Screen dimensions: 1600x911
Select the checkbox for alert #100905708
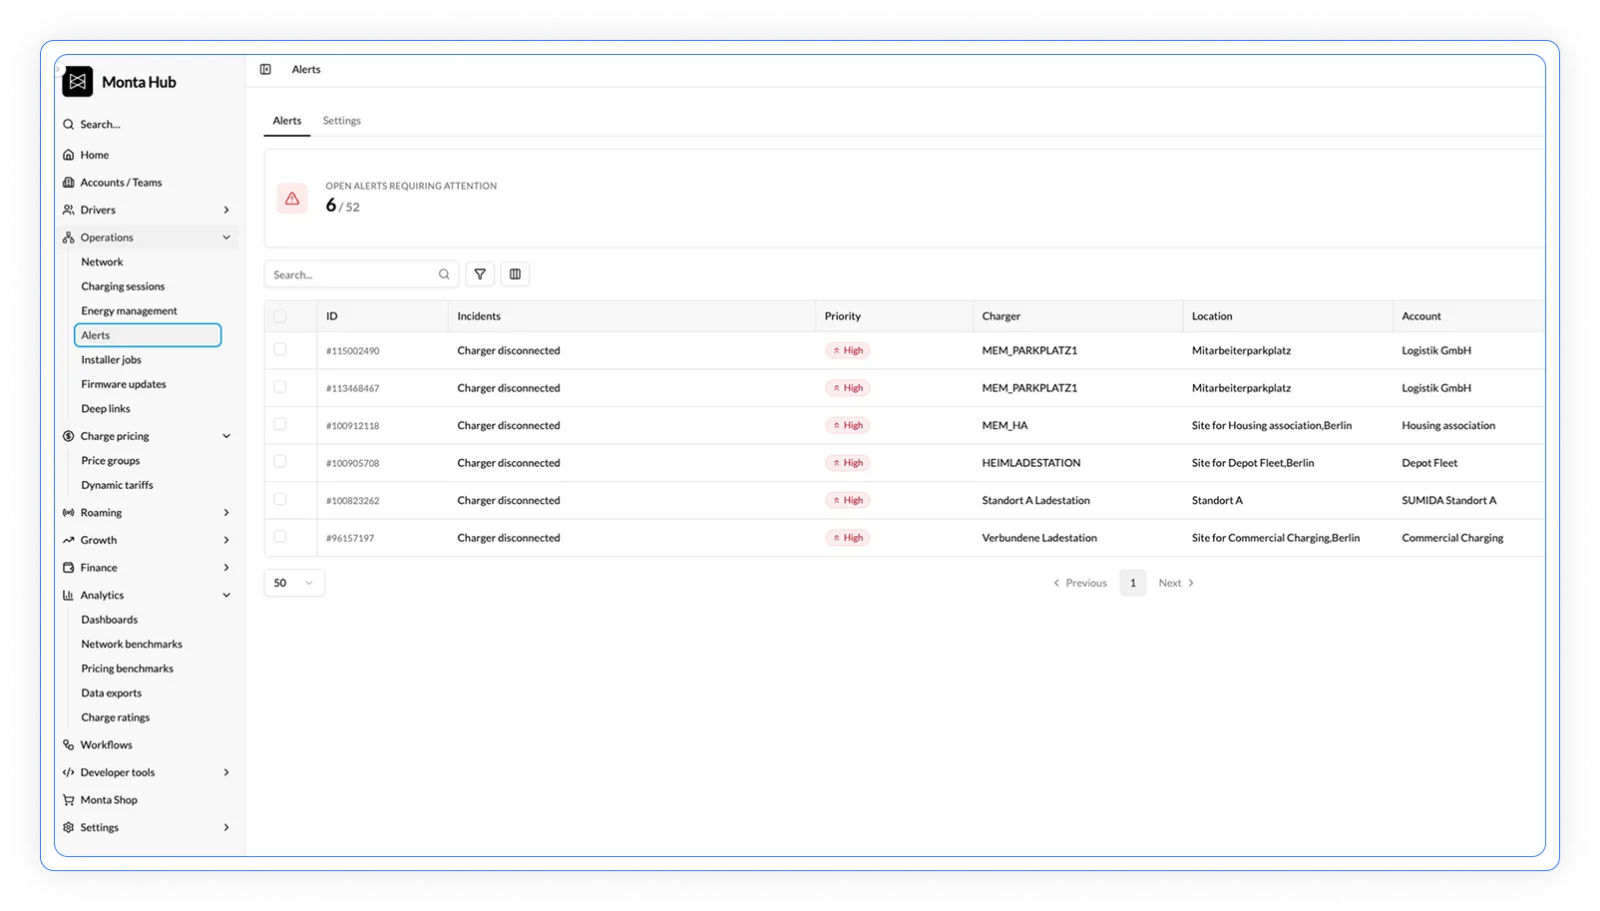[280, 462]
